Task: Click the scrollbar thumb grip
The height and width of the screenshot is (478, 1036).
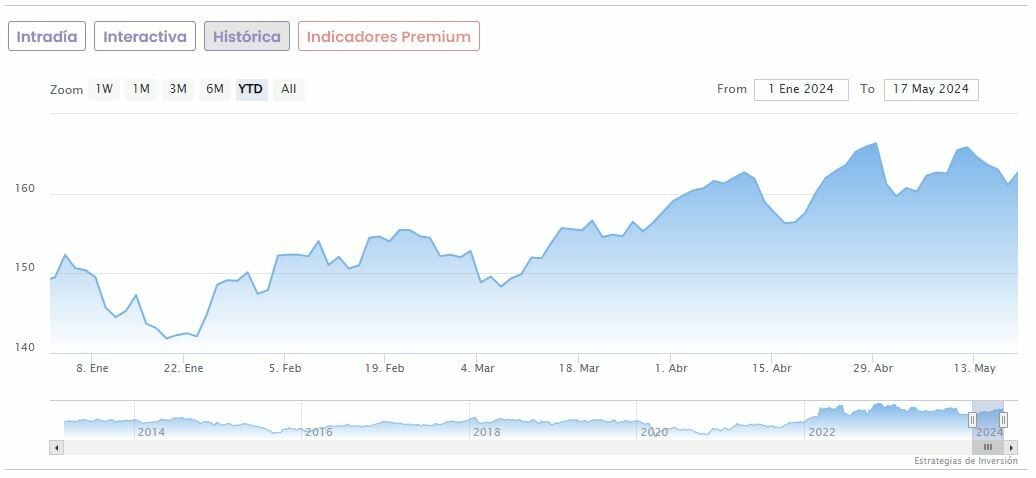Action: (x=987, y=447)
